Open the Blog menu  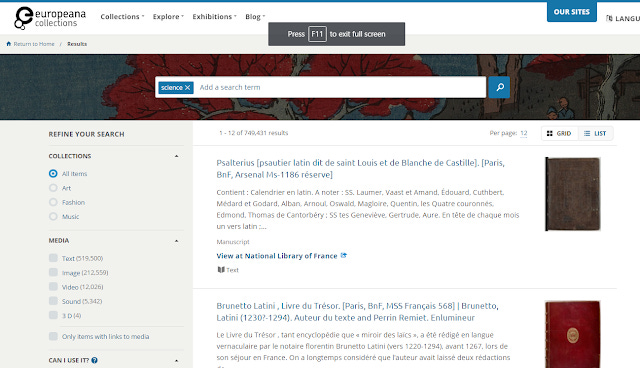coord(255,17)
